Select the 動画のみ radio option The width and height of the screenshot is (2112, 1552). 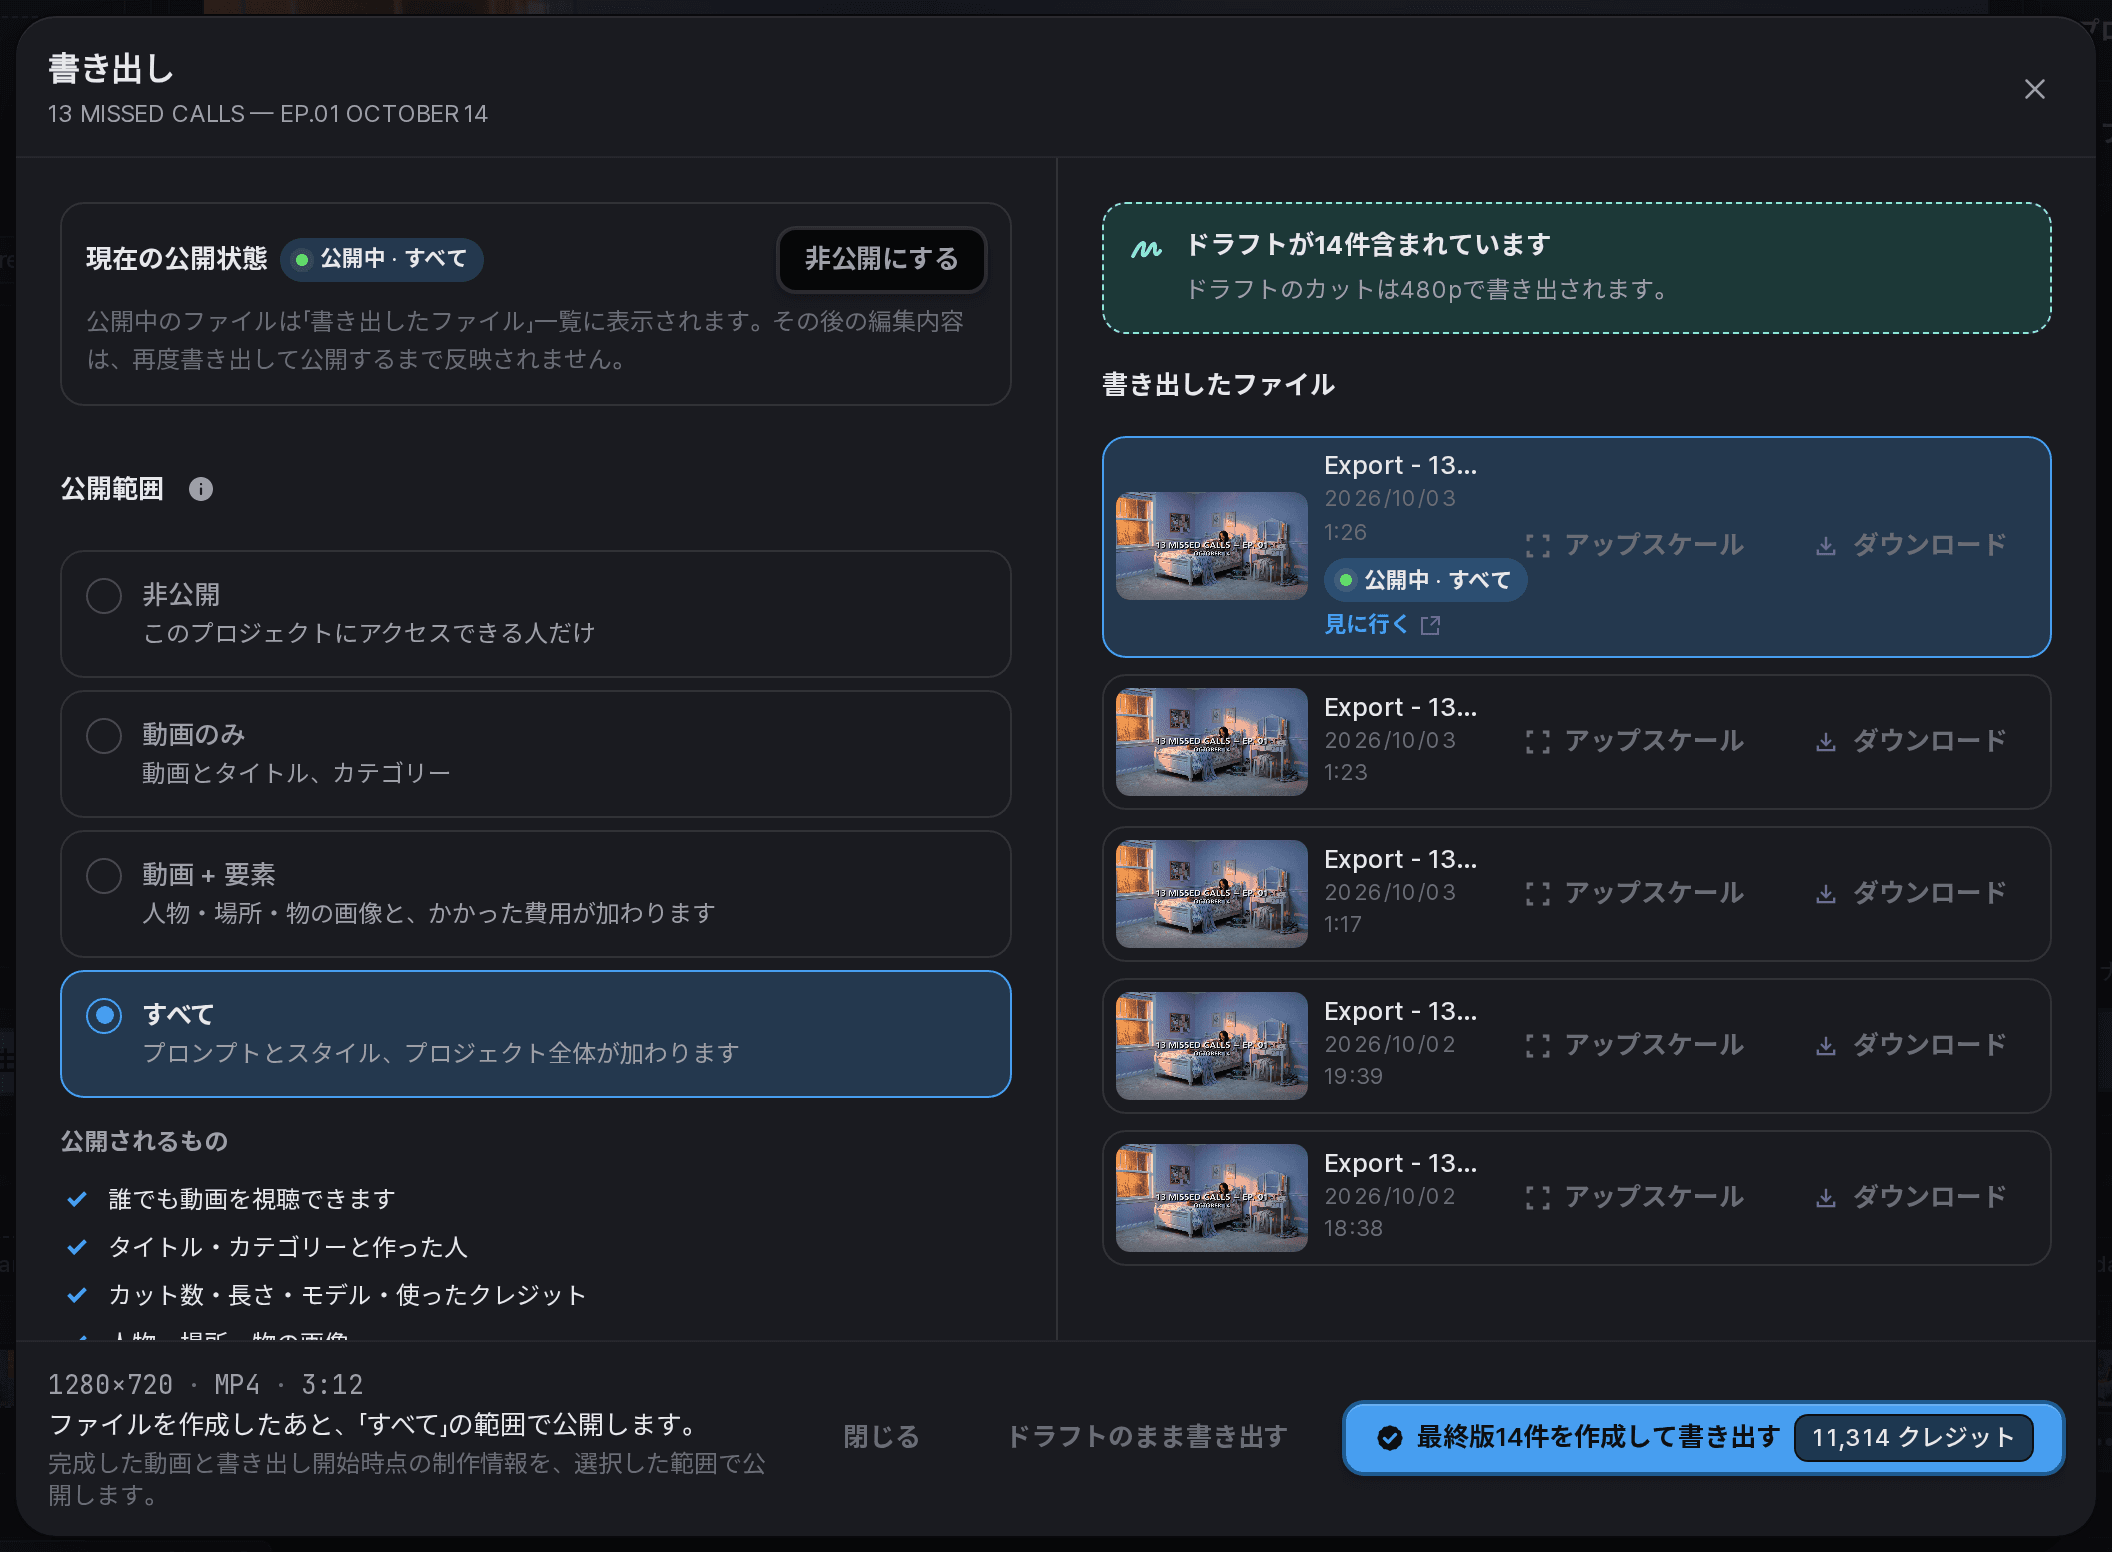(x=535, y=754)
